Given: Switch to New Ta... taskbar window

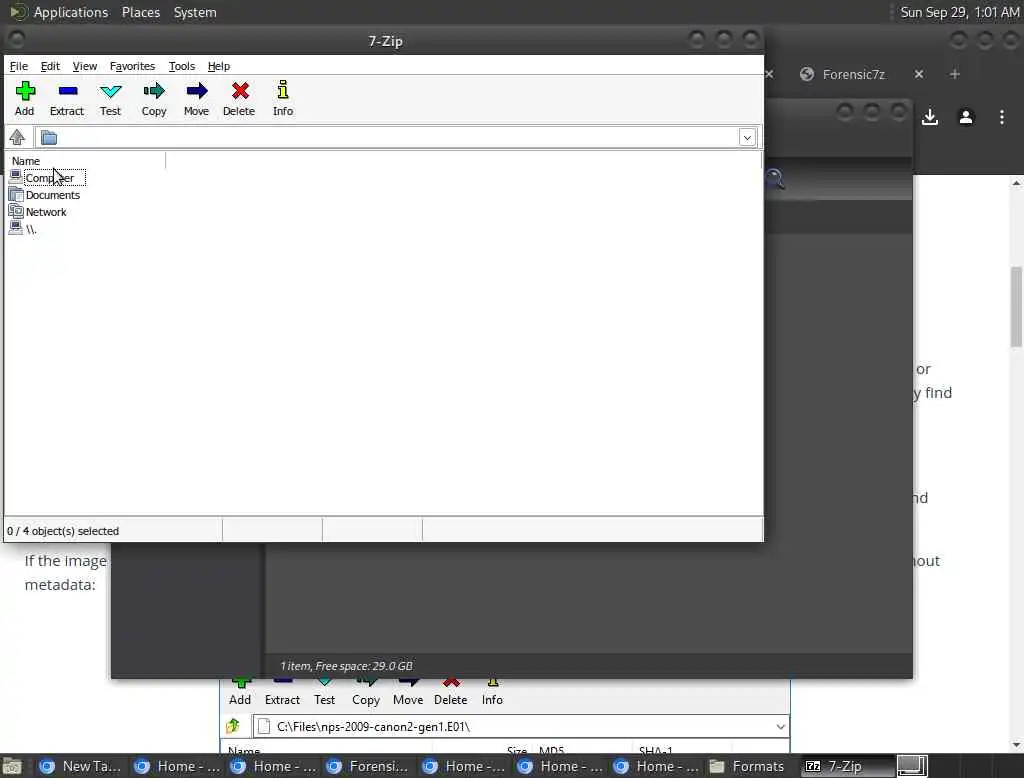Looking at the screenshot, I should (x=80, y=766).
